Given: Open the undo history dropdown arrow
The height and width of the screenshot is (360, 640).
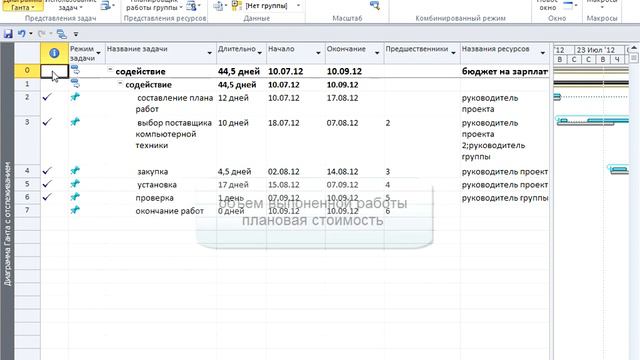Looking at the screenshot, I should (x=31, y=34).
